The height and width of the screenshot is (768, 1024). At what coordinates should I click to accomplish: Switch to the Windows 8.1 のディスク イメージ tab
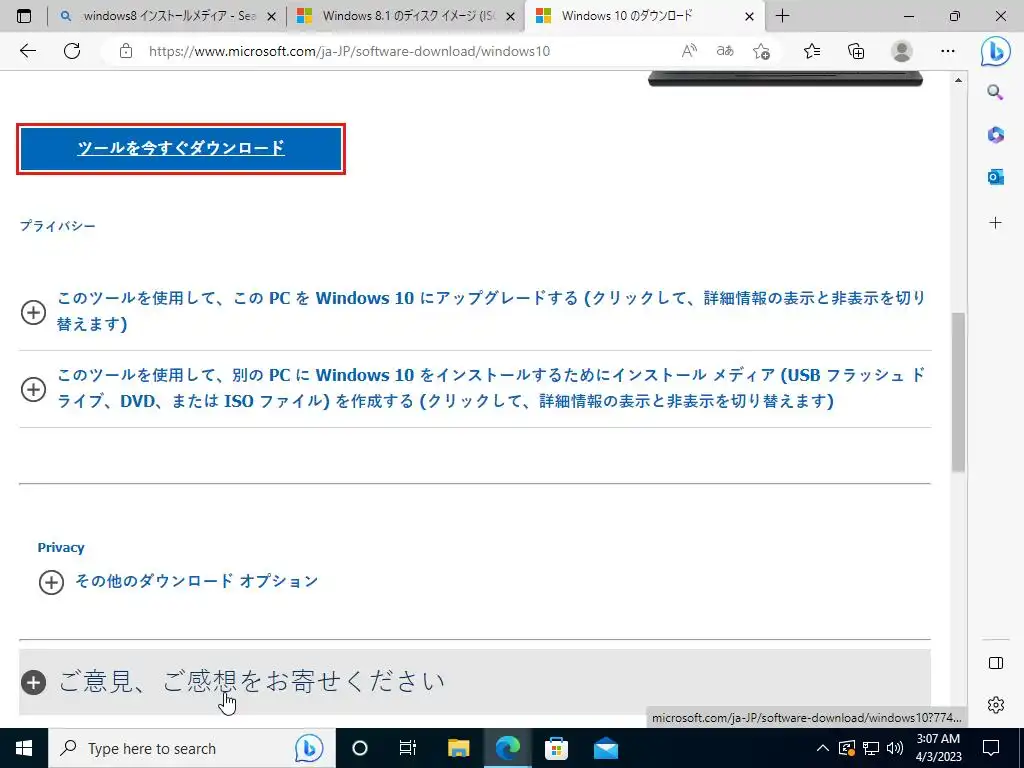point(405,16)
